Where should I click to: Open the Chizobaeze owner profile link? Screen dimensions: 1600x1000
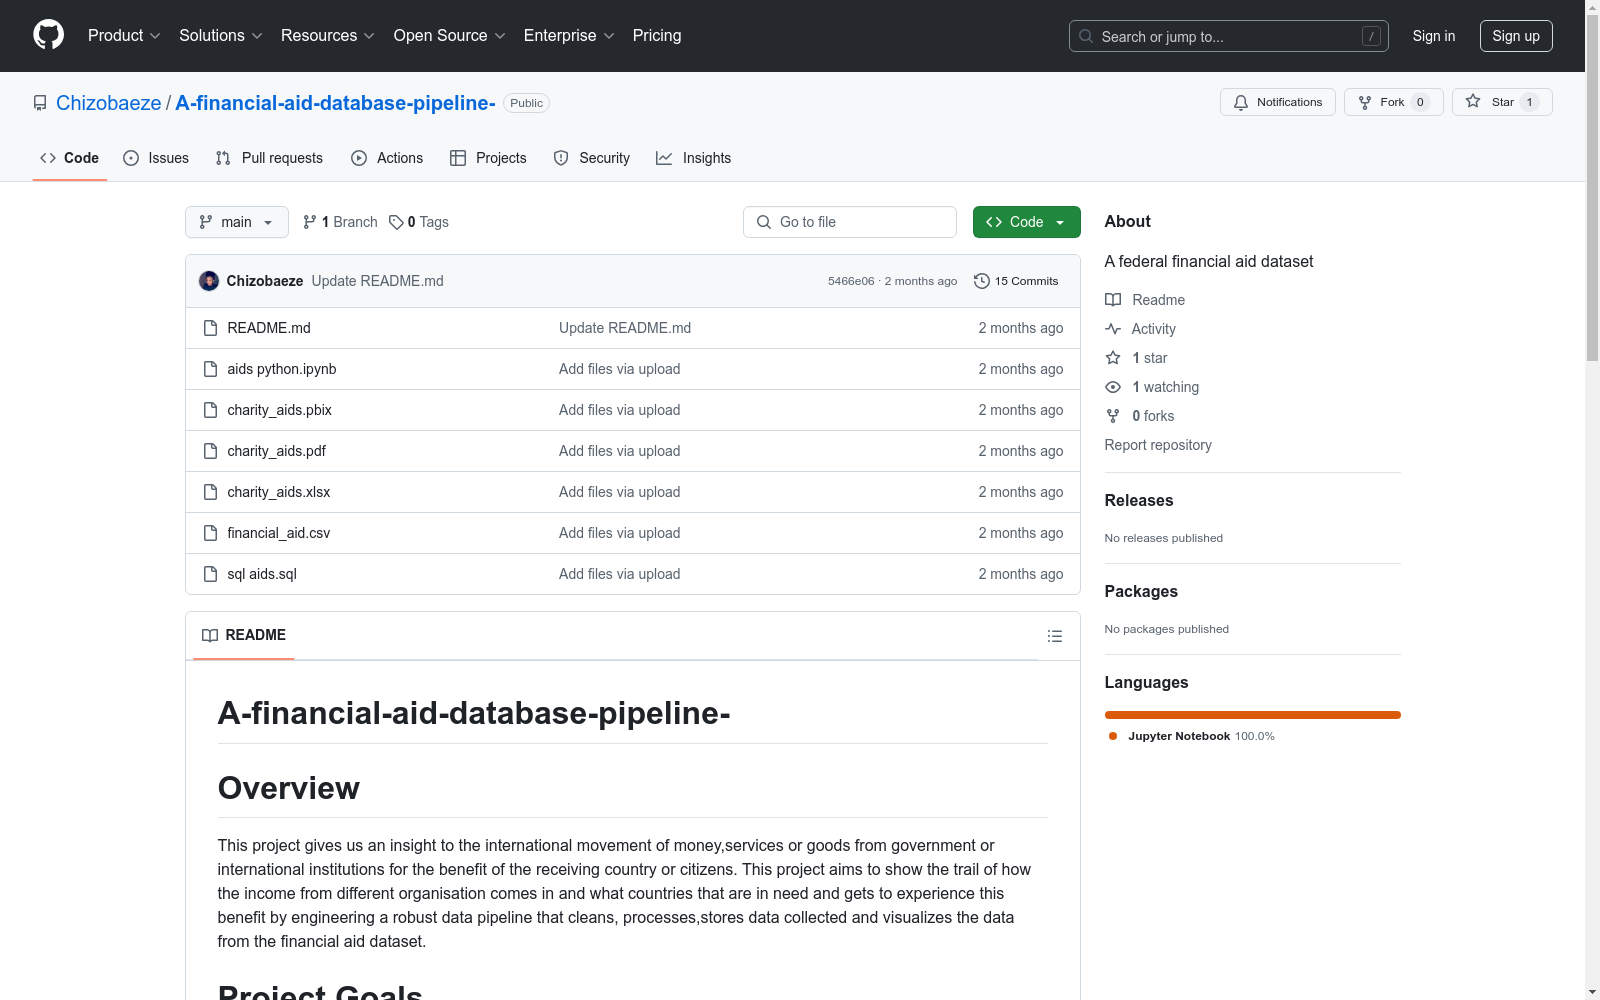(x=108, y=103)
